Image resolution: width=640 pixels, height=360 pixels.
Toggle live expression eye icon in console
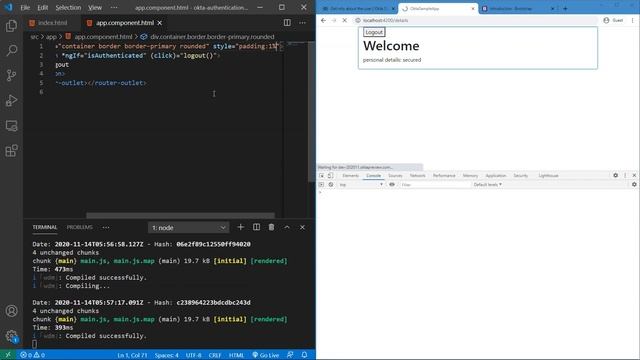[392, 184]
